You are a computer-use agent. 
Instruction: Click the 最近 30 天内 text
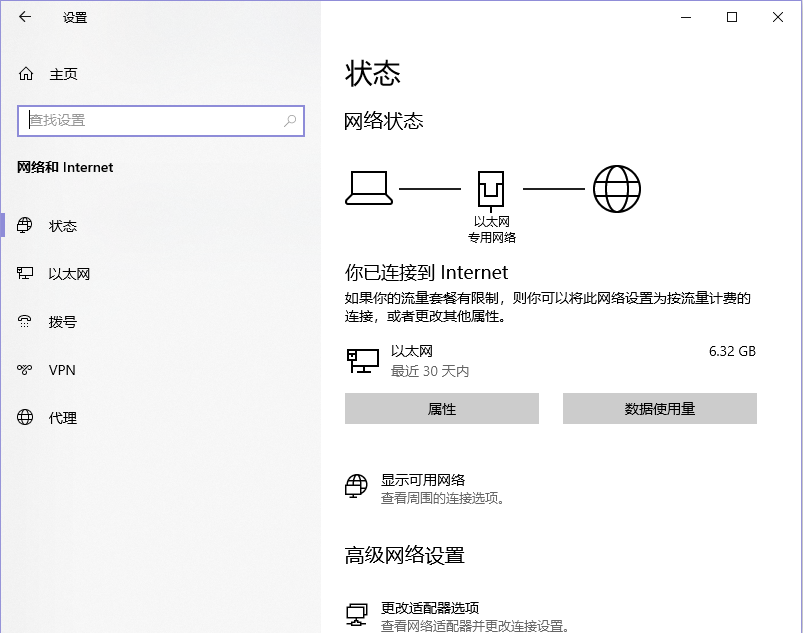point(430,371)
